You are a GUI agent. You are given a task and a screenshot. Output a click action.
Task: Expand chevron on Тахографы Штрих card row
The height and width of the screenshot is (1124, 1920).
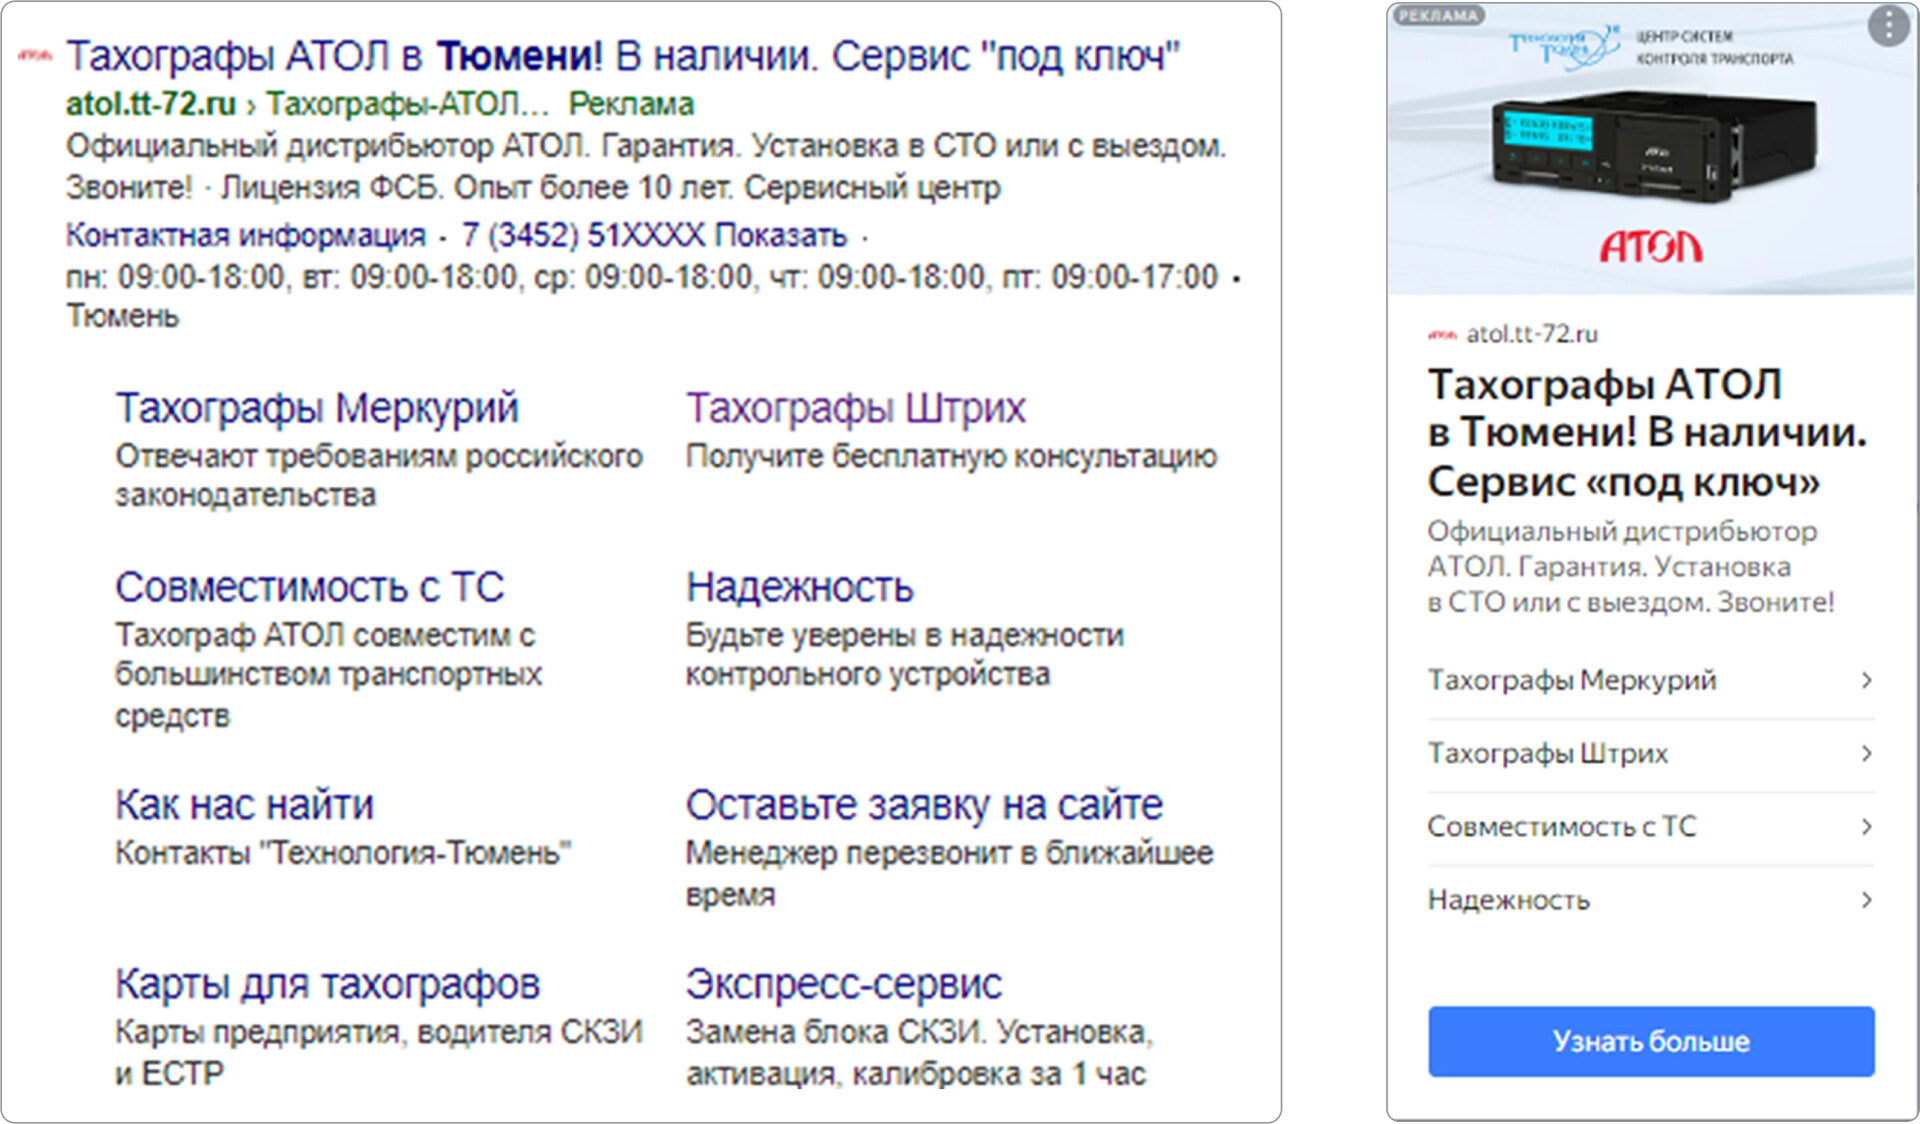1866,753
